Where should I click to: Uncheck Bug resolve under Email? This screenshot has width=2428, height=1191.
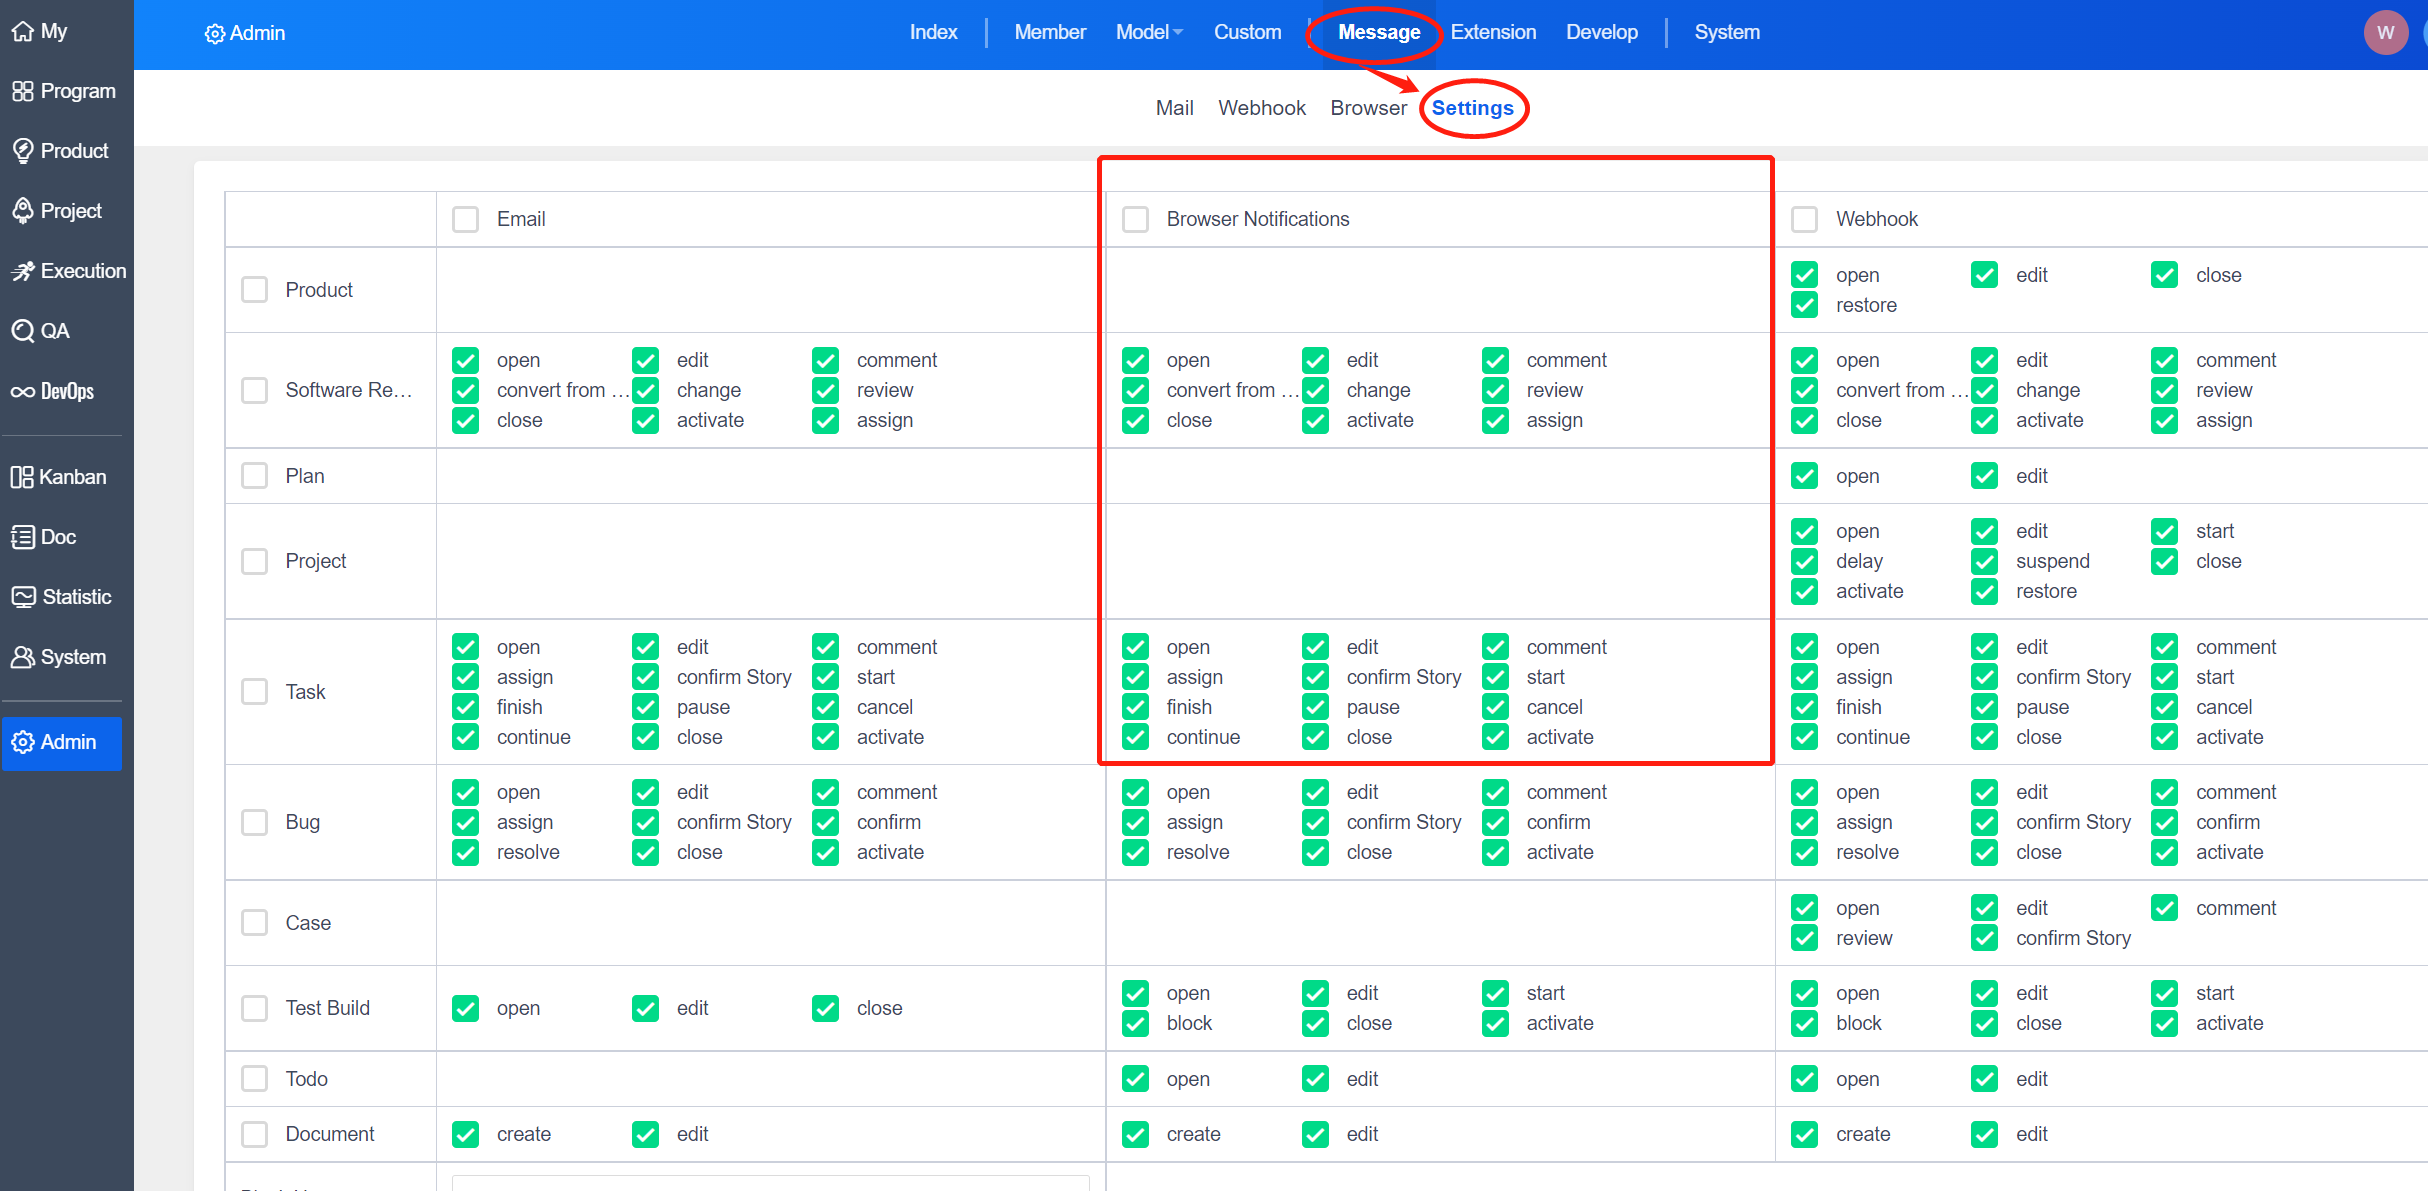click(466, 852)
